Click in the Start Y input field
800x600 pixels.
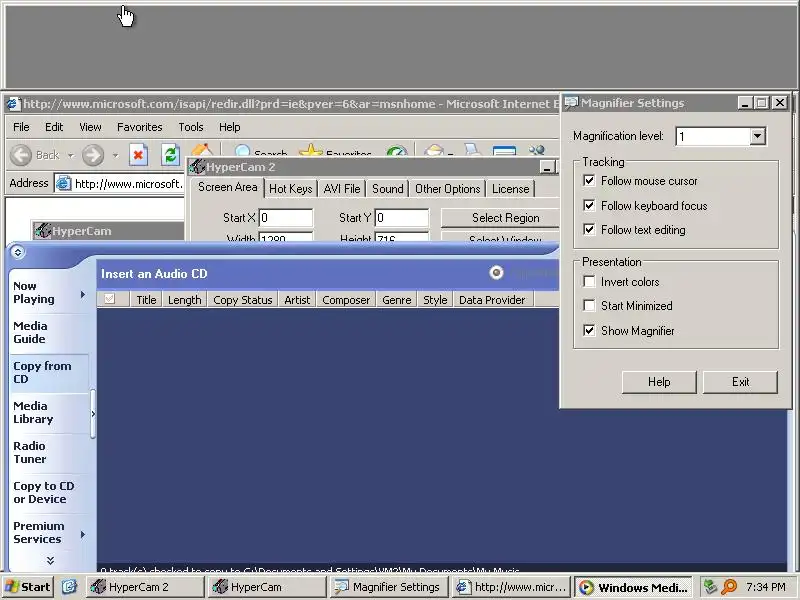402,218
